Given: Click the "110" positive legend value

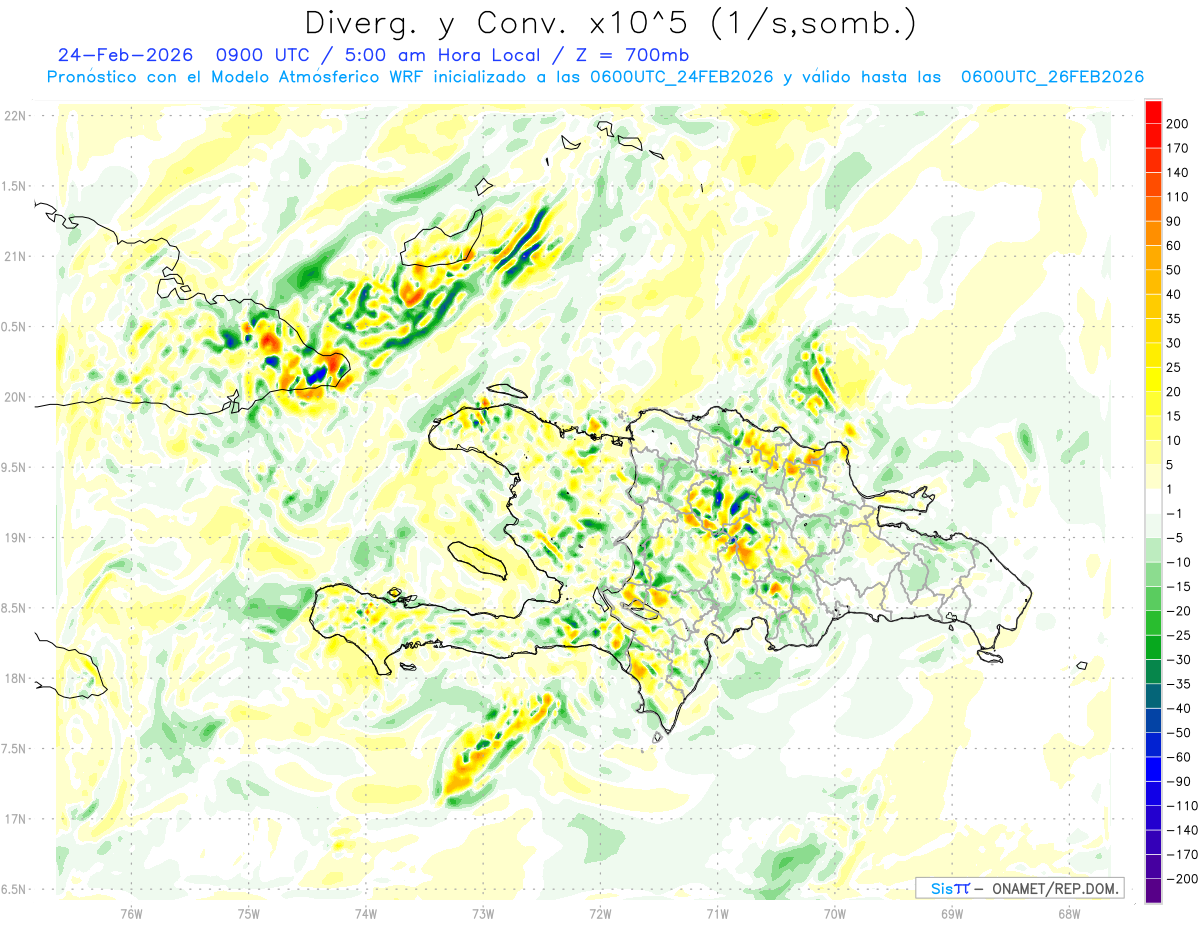Looking at the screenshot, I should tap(1178, 196).
